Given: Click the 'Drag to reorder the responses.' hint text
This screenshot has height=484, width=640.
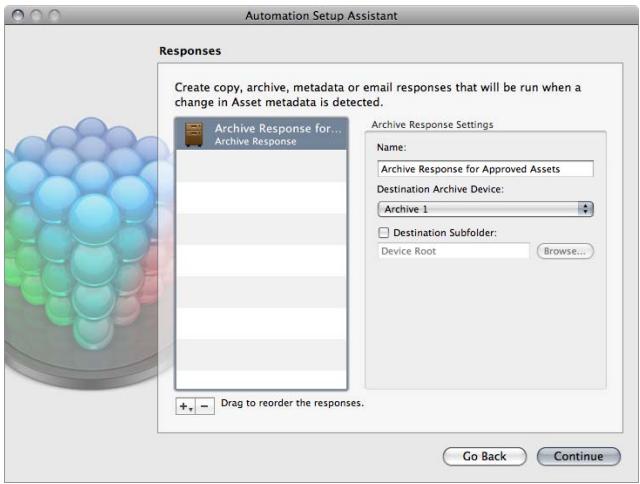Looking at the screenshot, I should pos(292,403).
